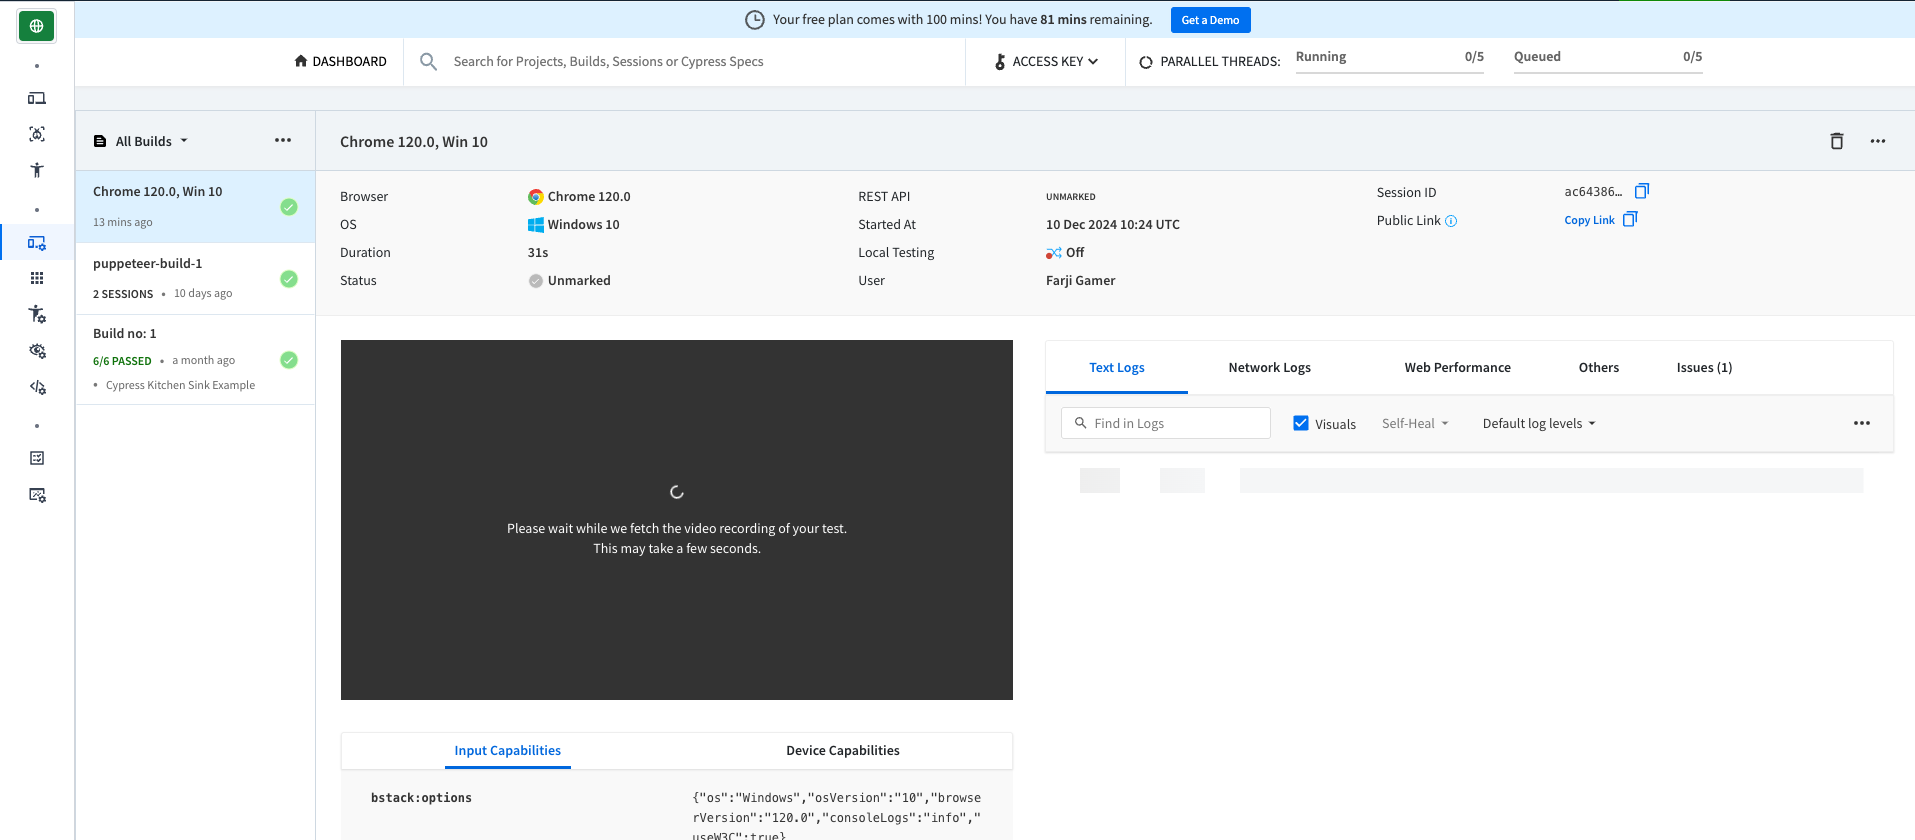The width and height of the screenshot is (1915, 840).
Task: Click the parallel threads refresh icon
Action: click(x=1146, y=62)
